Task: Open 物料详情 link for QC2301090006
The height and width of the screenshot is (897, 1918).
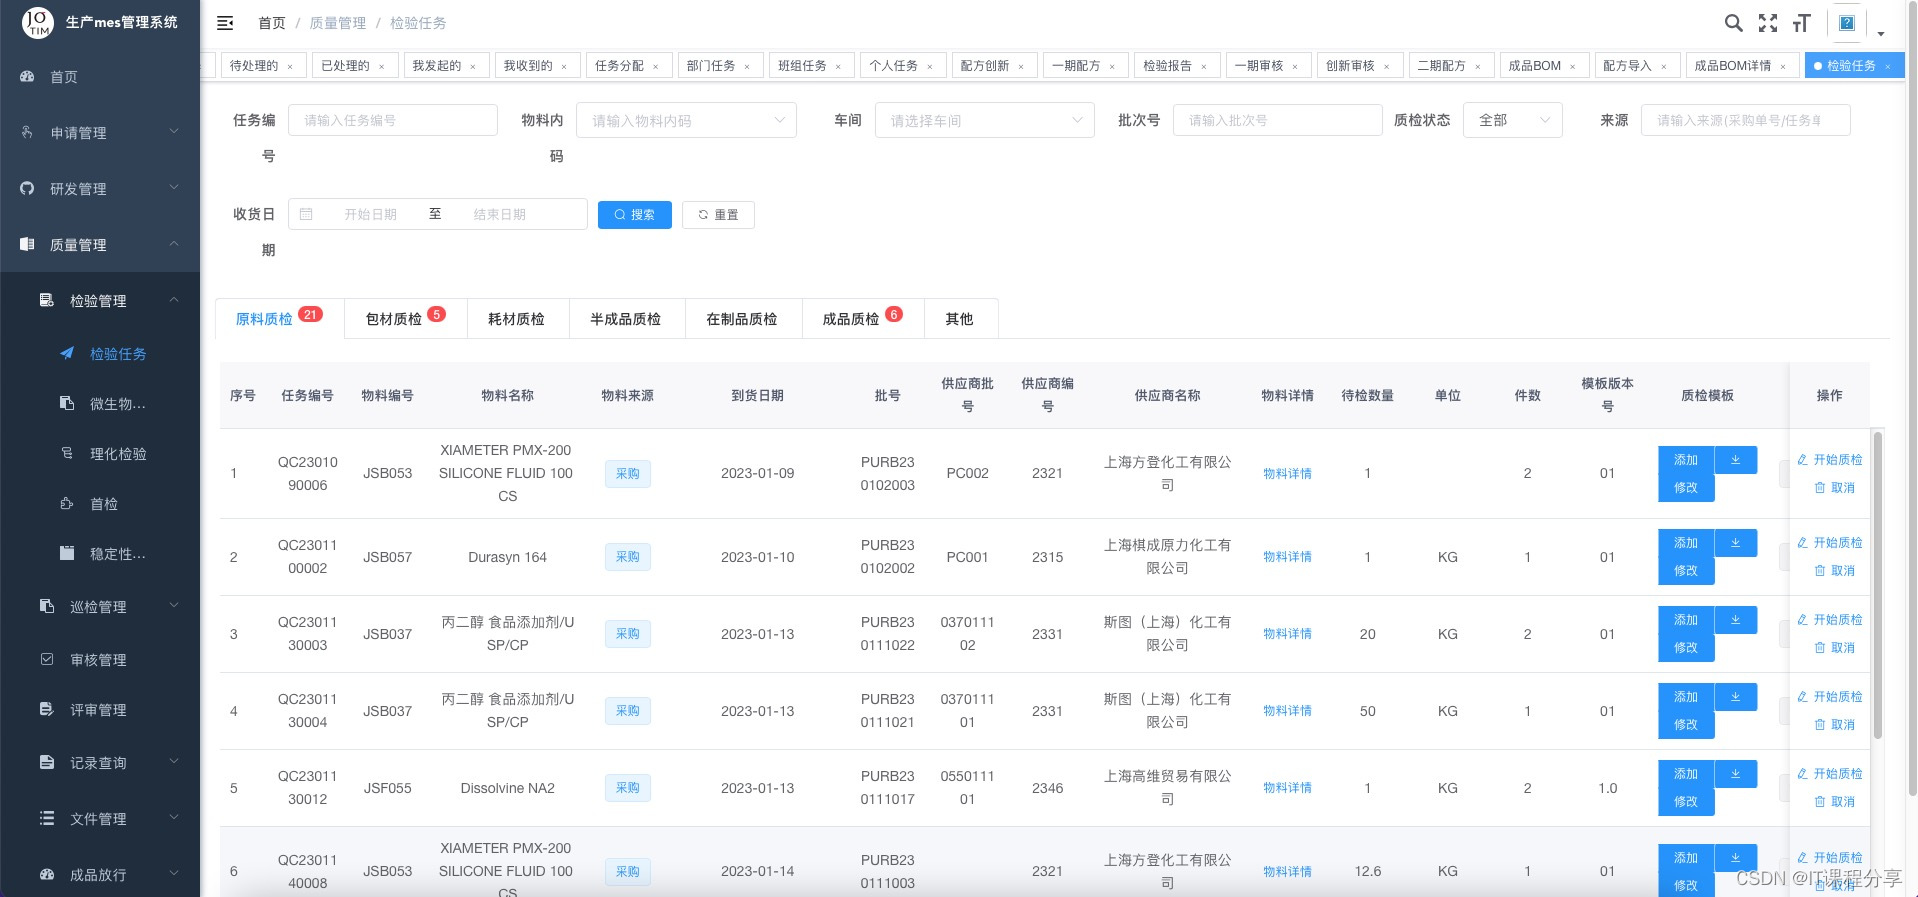Action: point(1287,474)
